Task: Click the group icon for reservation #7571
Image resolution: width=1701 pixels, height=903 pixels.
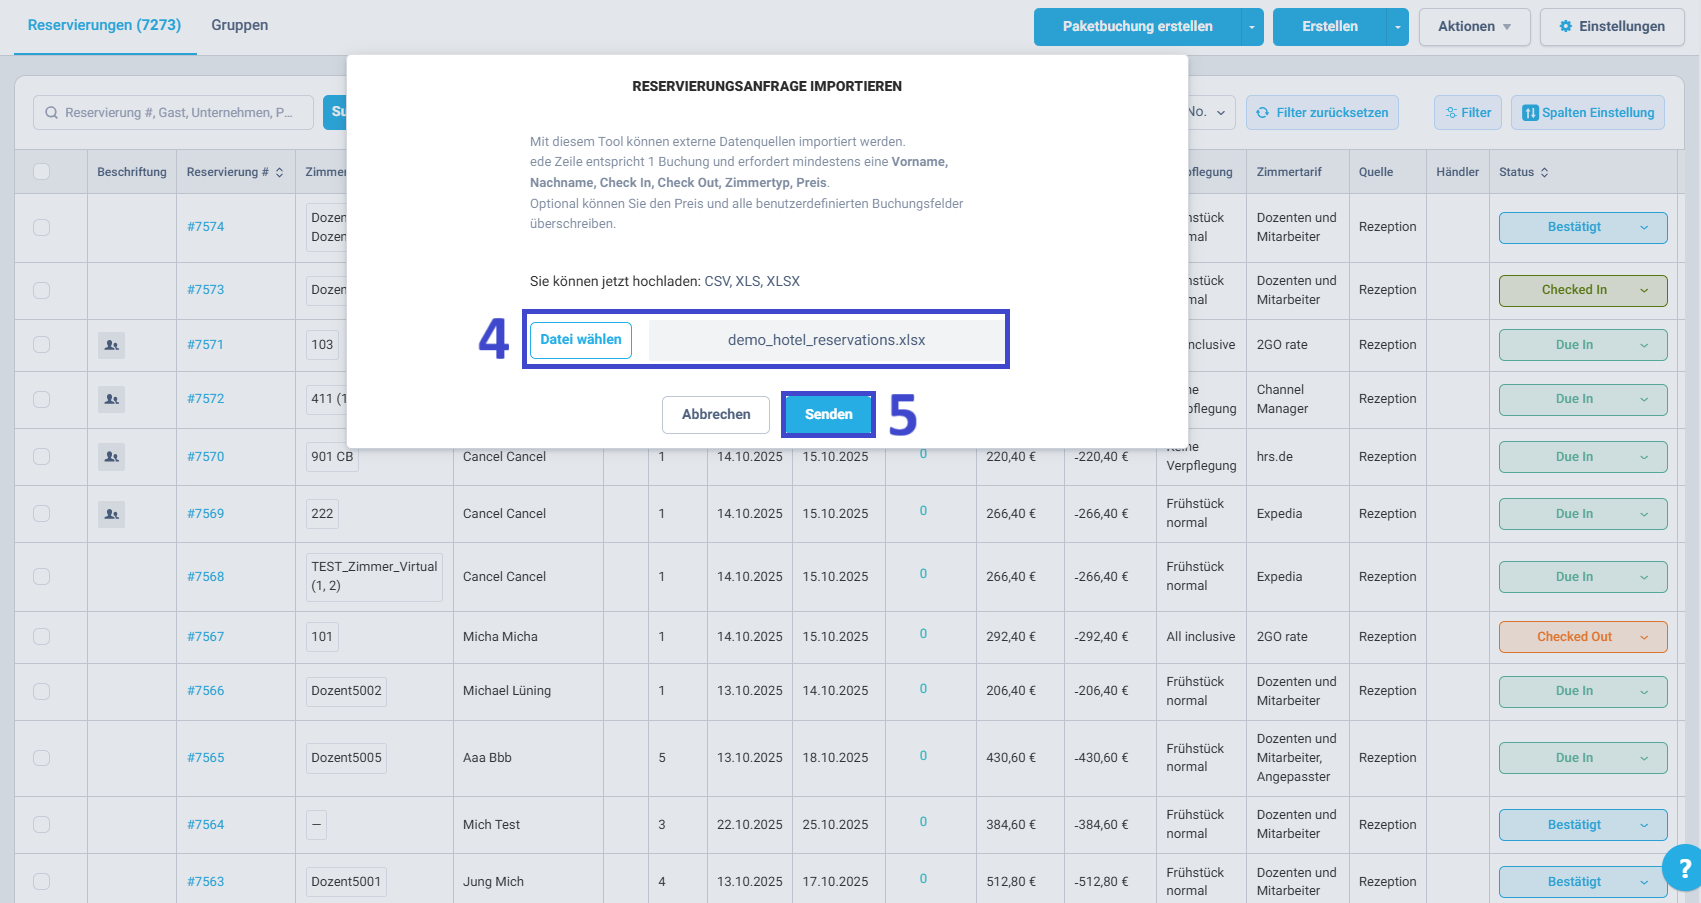Action: coord(112,345)
